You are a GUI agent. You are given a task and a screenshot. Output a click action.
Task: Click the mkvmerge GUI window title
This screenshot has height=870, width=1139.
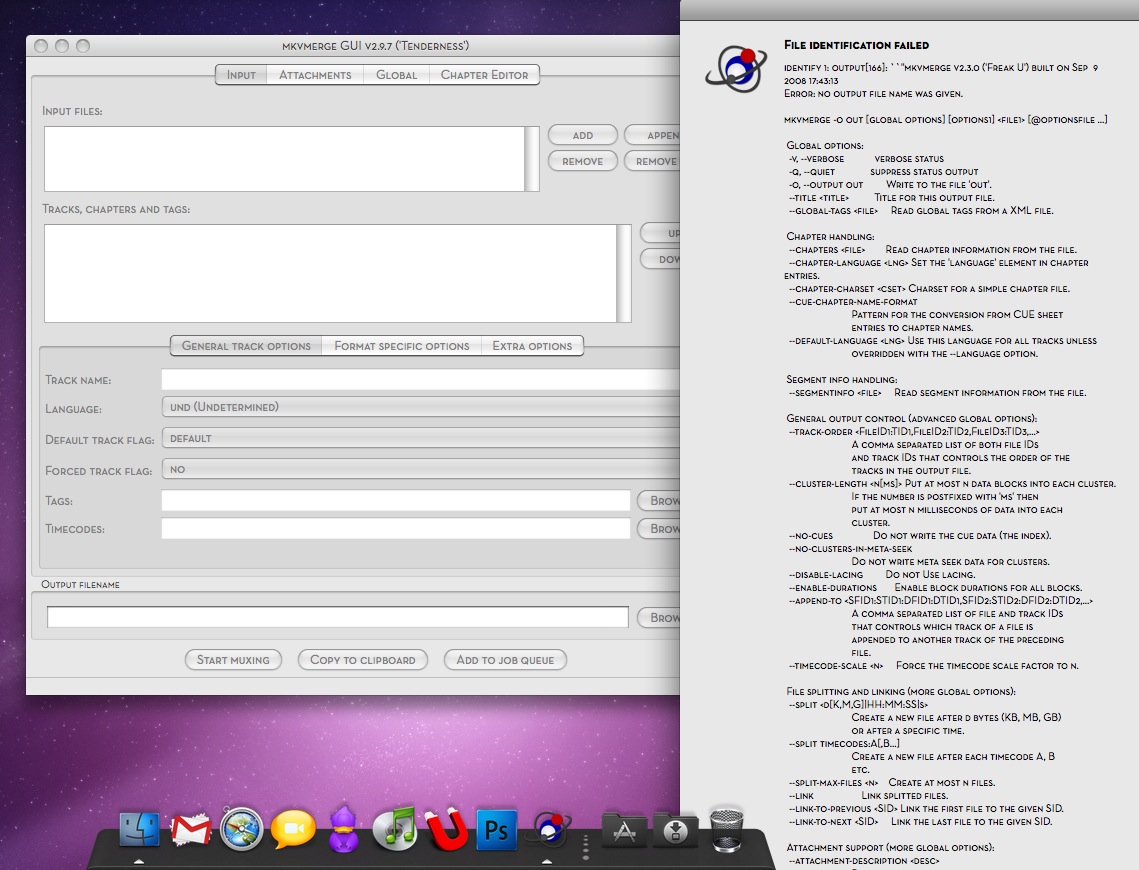coord(376,46)
